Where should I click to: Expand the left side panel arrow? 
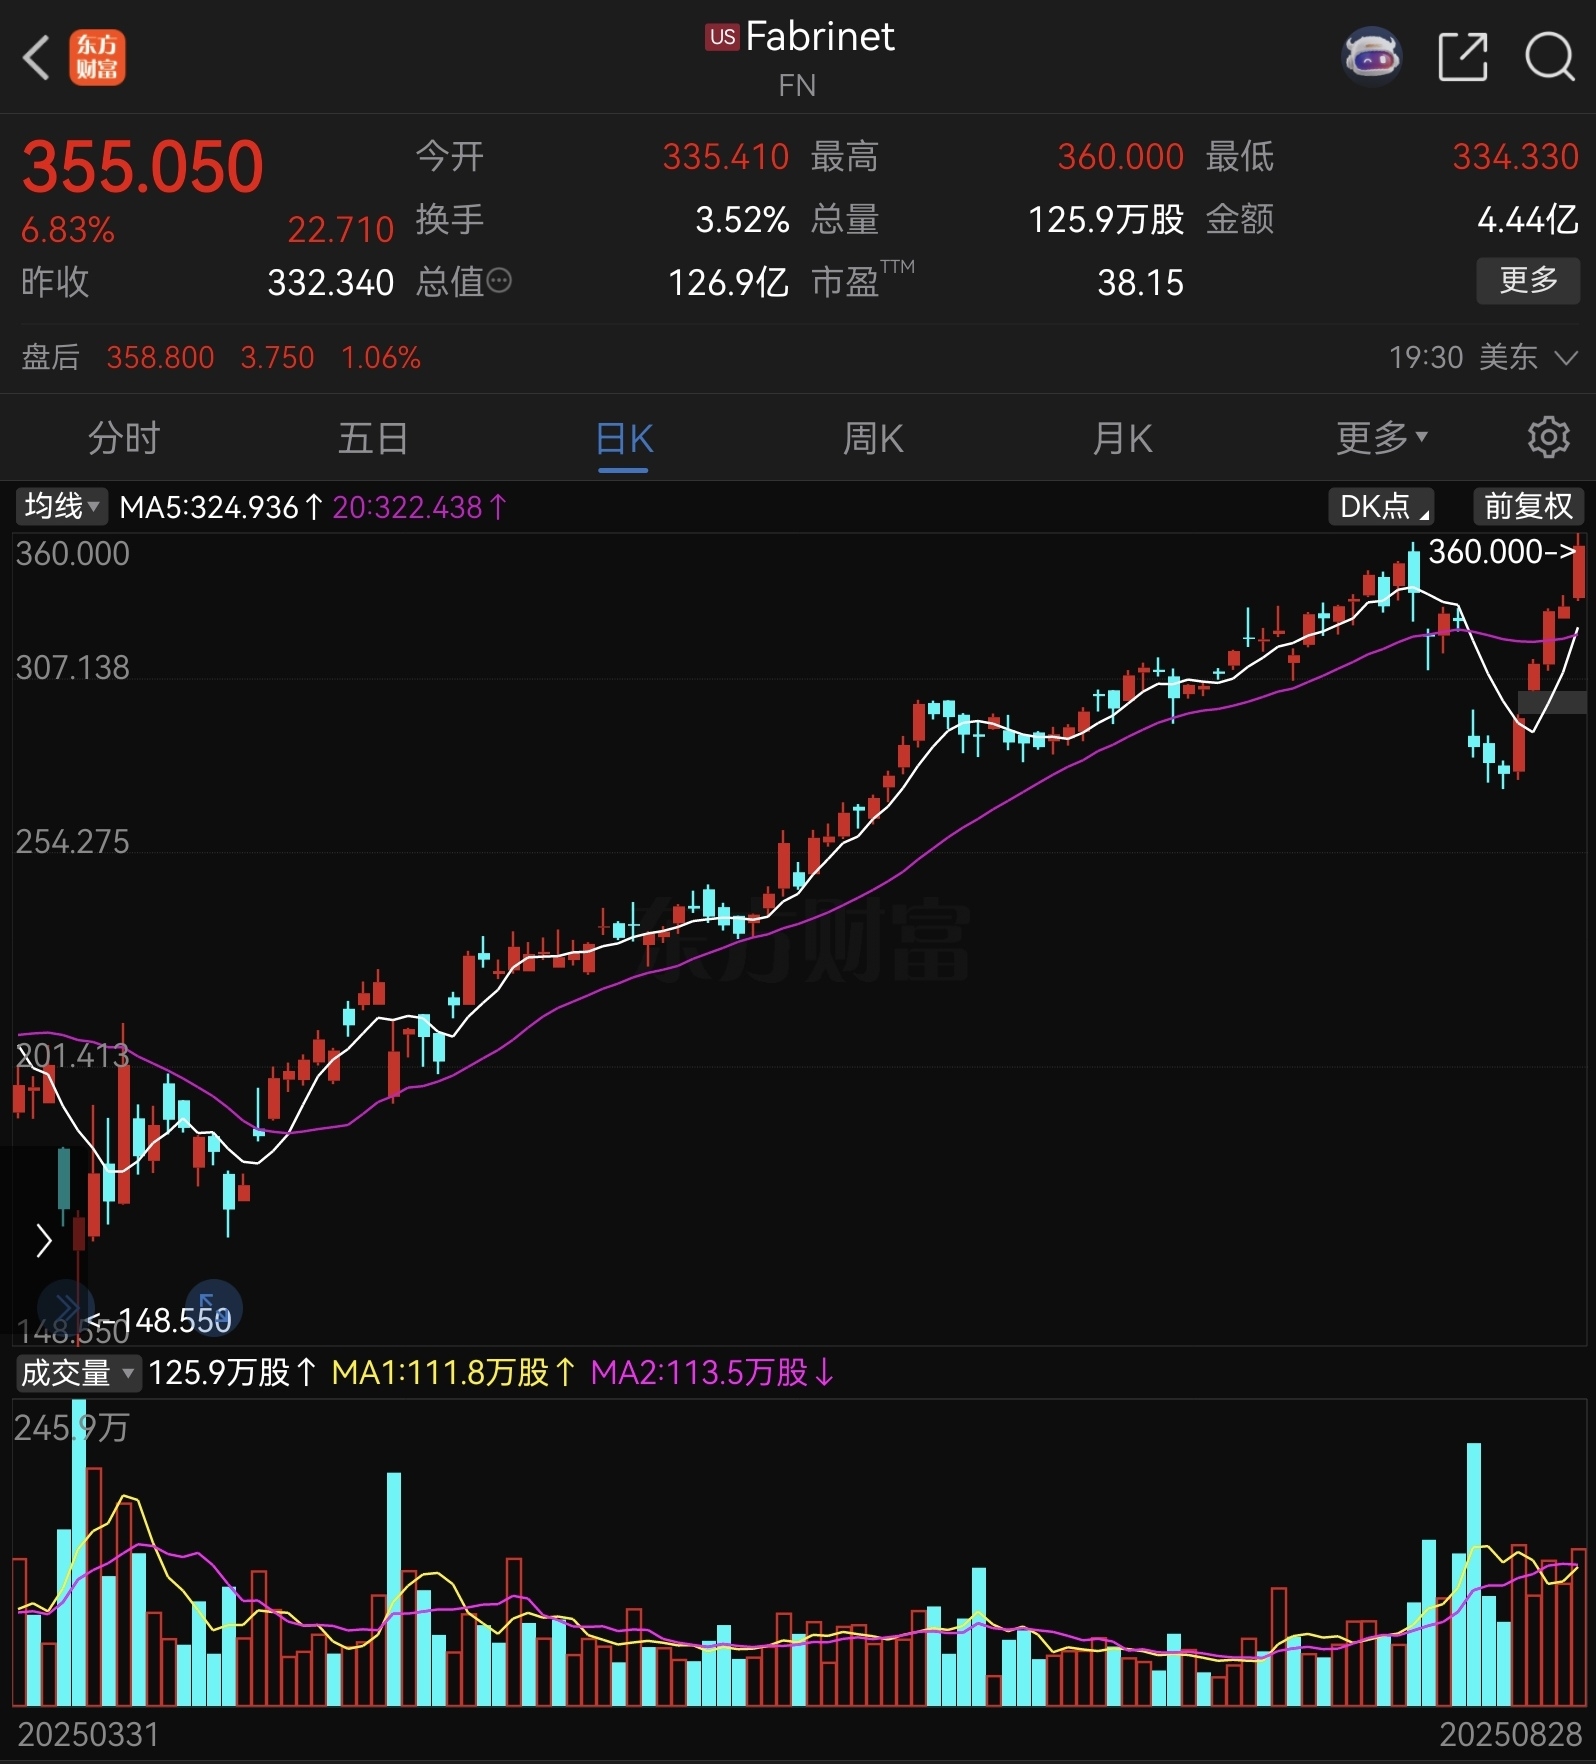click(43, 1240)
